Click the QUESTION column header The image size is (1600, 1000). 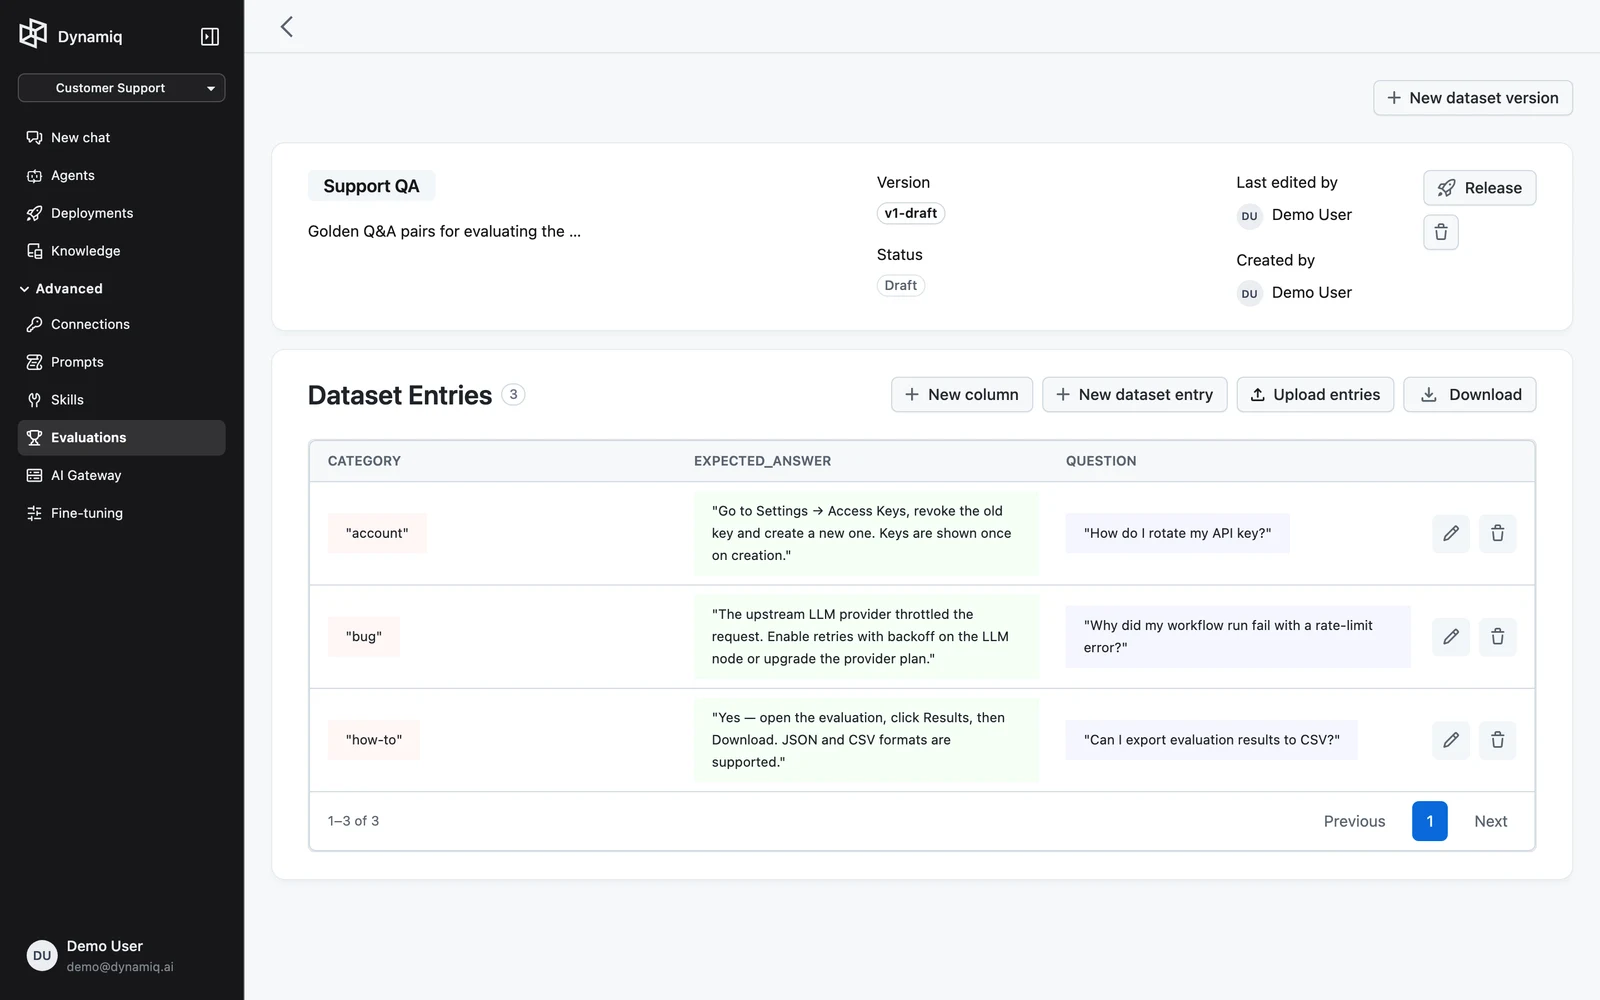pos(1101,461)
